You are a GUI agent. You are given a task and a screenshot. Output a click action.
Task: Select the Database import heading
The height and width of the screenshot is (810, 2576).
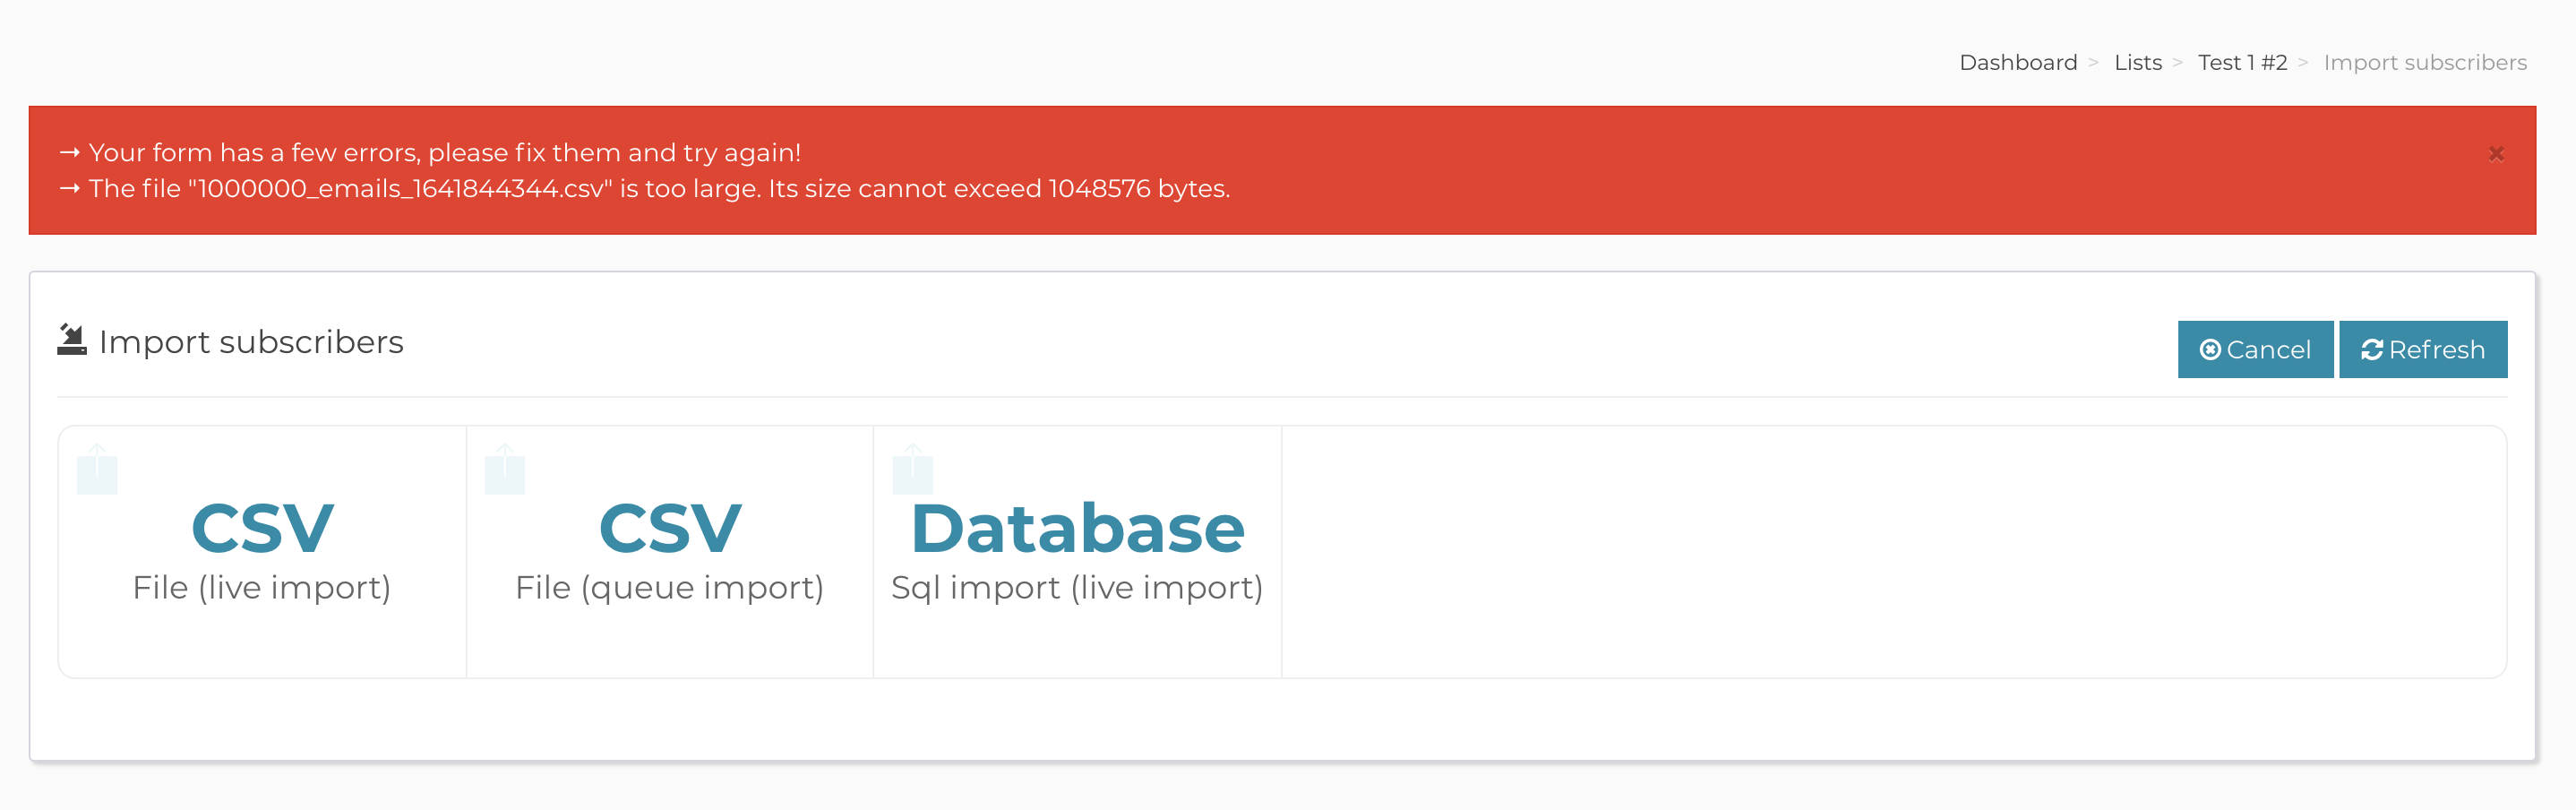(x=1077, y=528)
